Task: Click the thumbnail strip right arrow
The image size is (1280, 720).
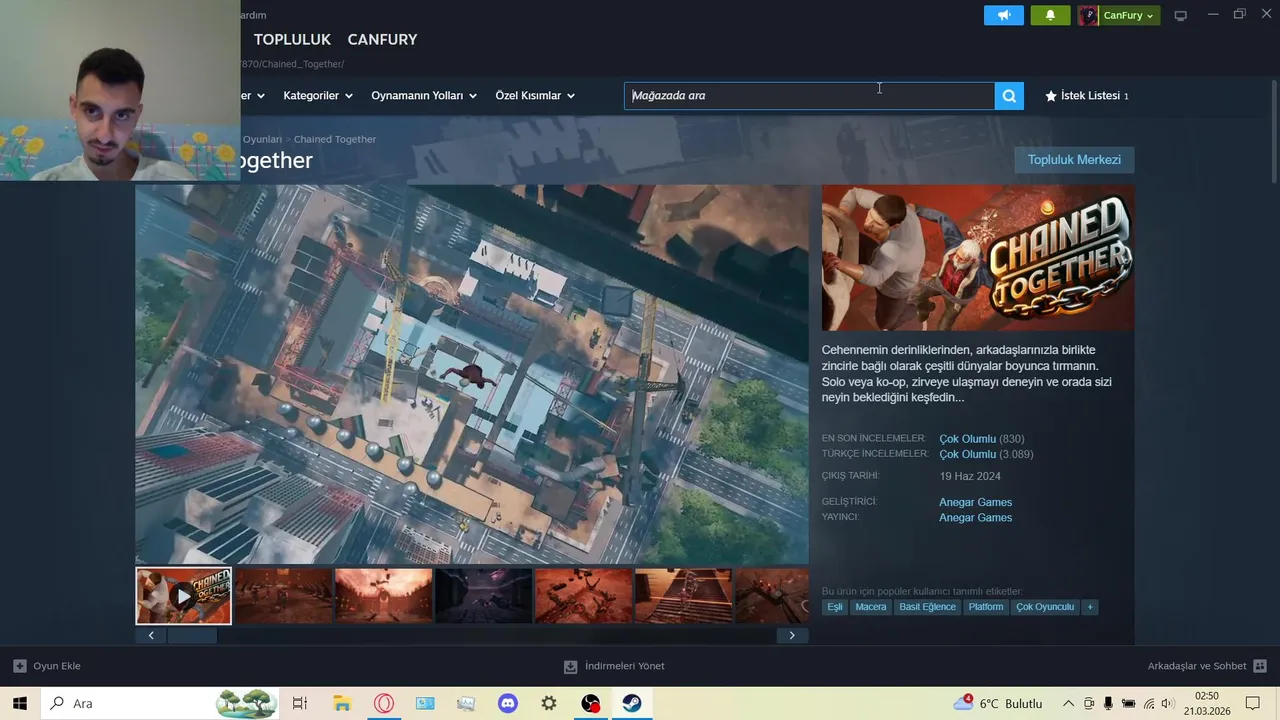Action: [792, 635]
